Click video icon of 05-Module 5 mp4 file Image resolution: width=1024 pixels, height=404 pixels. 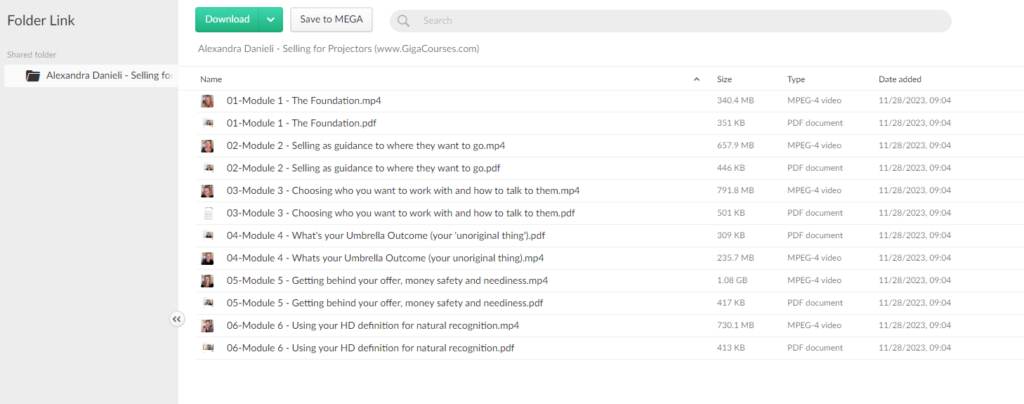click(207, 281)
